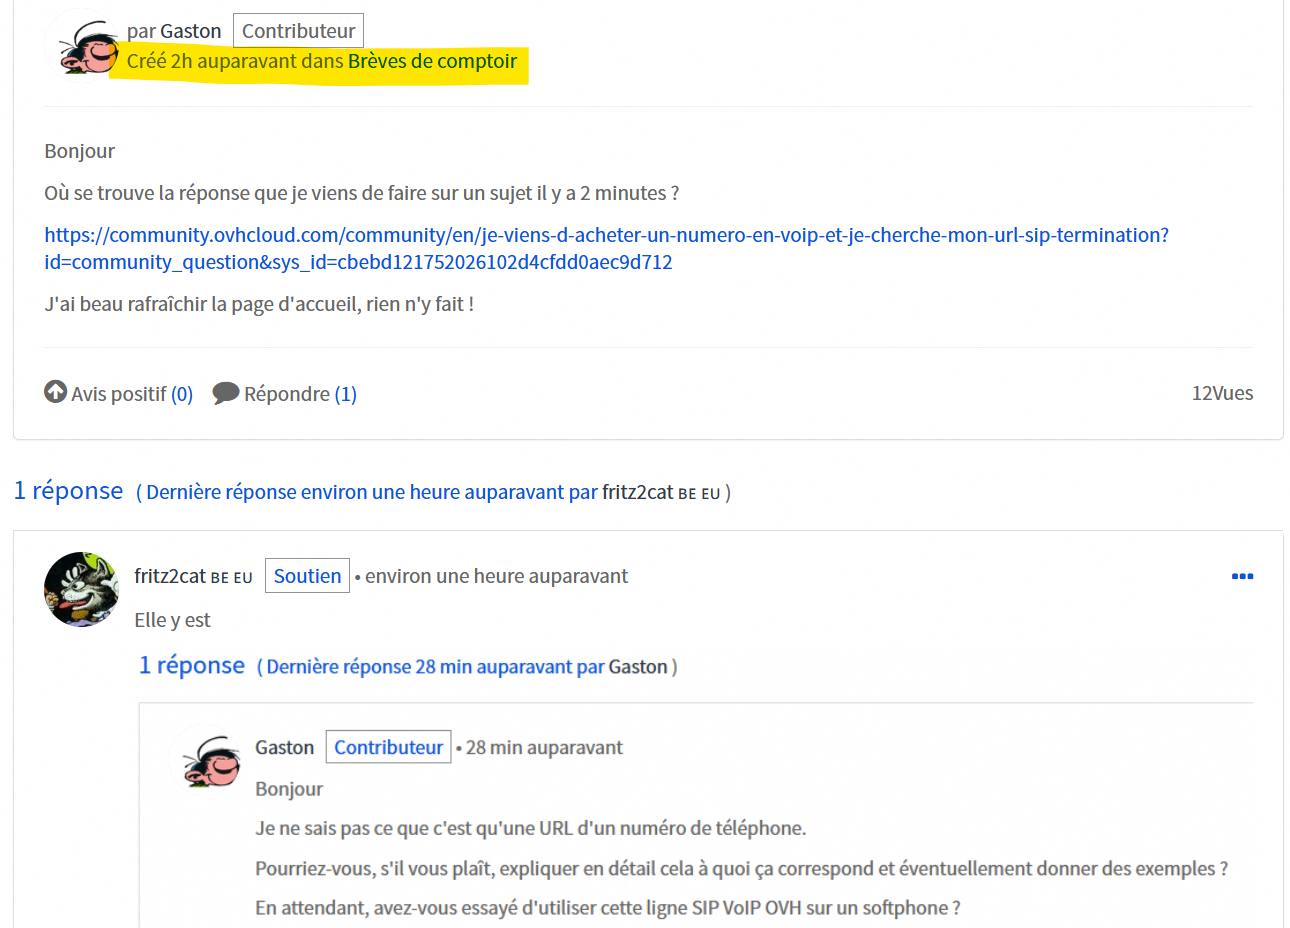Click 'Répondre (1)' to reply to the question
Image resolution: width=1290 pixels, height=928 pixels.
pyautogui.click(x=299, y=394)
